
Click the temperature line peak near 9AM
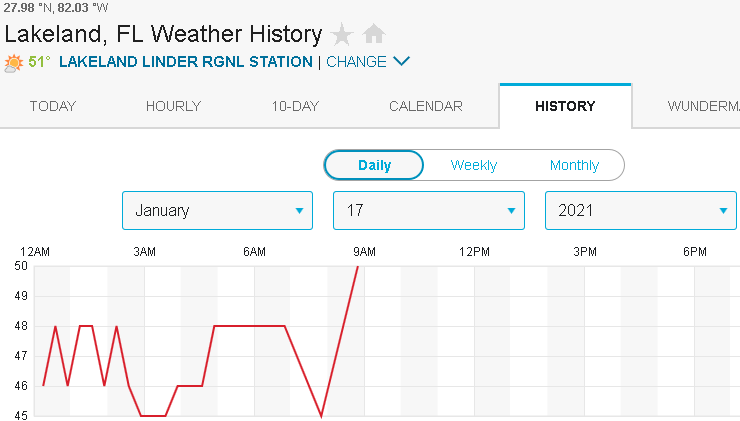tap(357, 268)
